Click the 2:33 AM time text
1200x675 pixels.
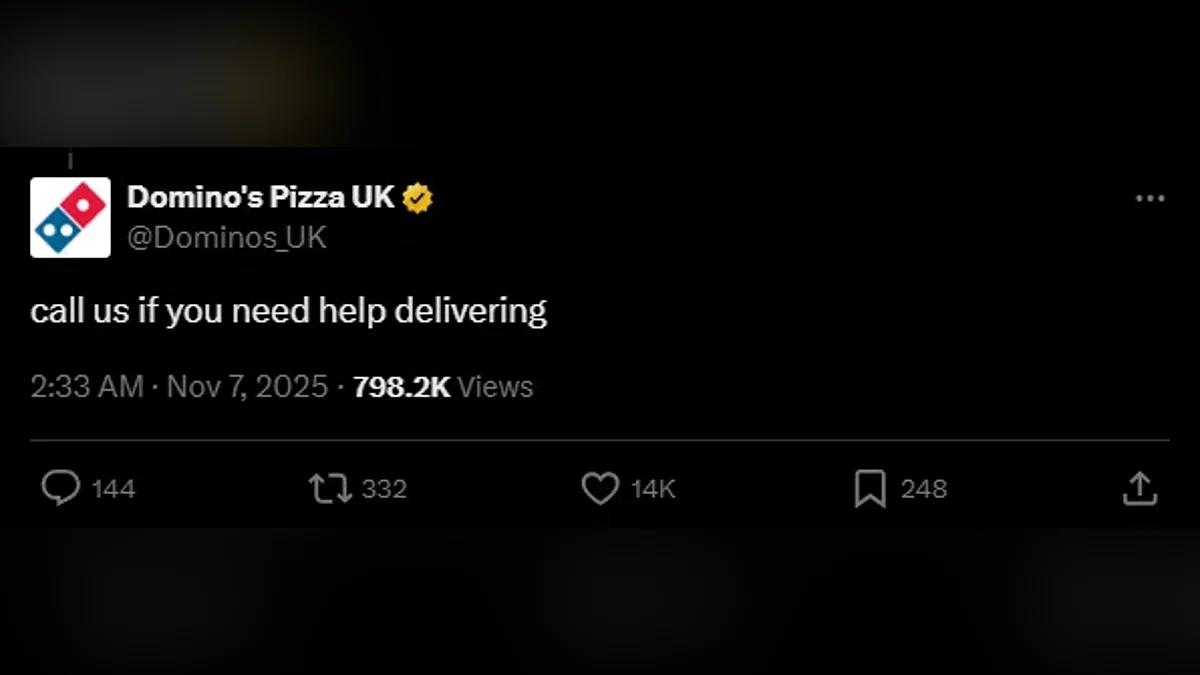click(87, 387)
